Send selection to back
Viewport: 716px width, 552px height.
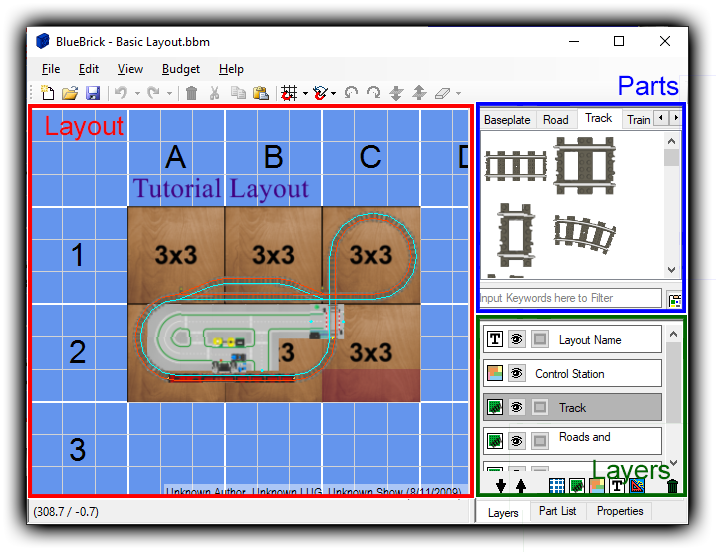(396, 93)
